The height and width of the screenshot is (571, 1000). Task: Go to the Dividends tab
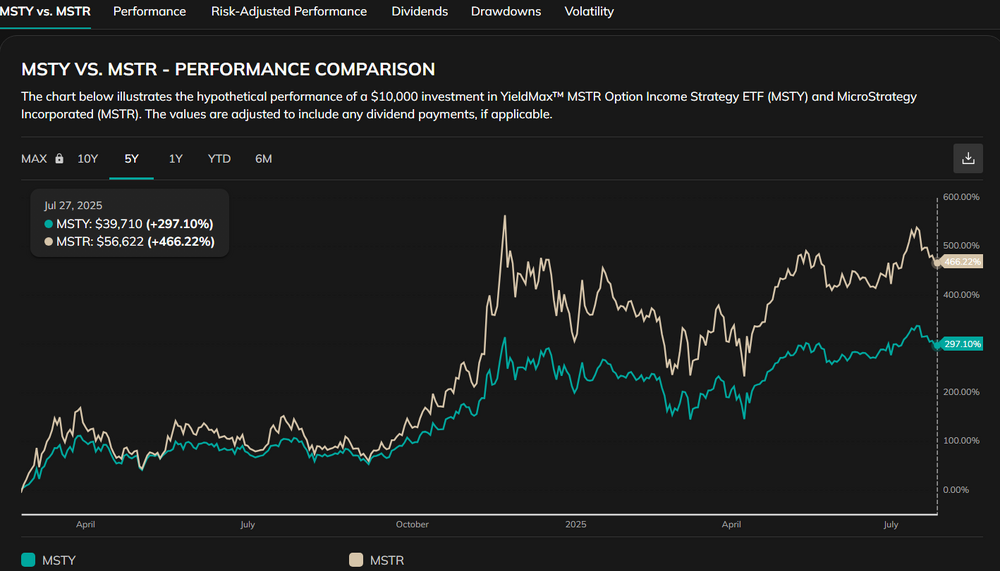[418, 12]
